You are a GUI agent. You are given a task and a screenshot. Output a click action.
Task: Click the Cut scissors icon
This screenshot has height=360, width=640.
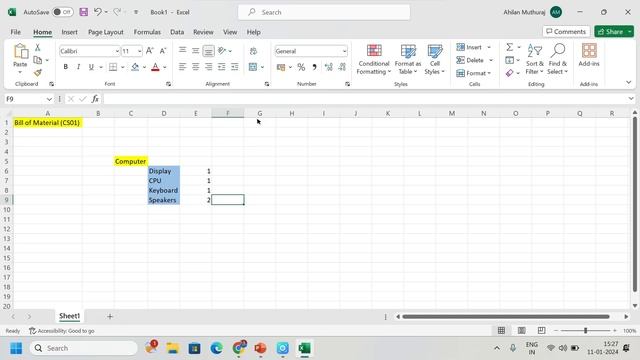click(38, 47)
